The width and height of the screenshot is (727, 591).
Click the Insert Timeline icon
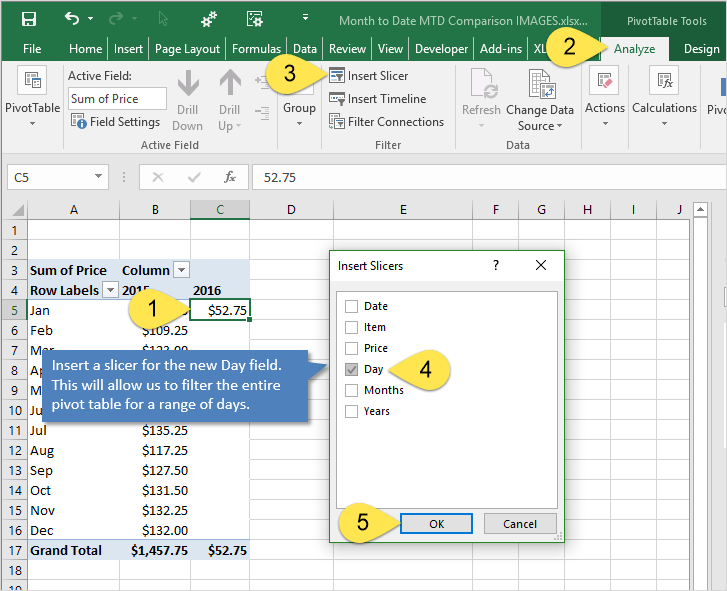[337, 99]
